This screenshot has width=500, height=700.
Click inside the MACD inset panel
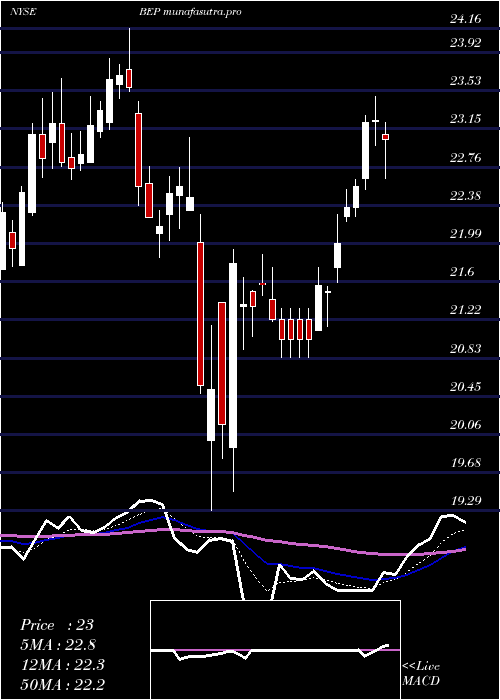(x=275, y=650)
